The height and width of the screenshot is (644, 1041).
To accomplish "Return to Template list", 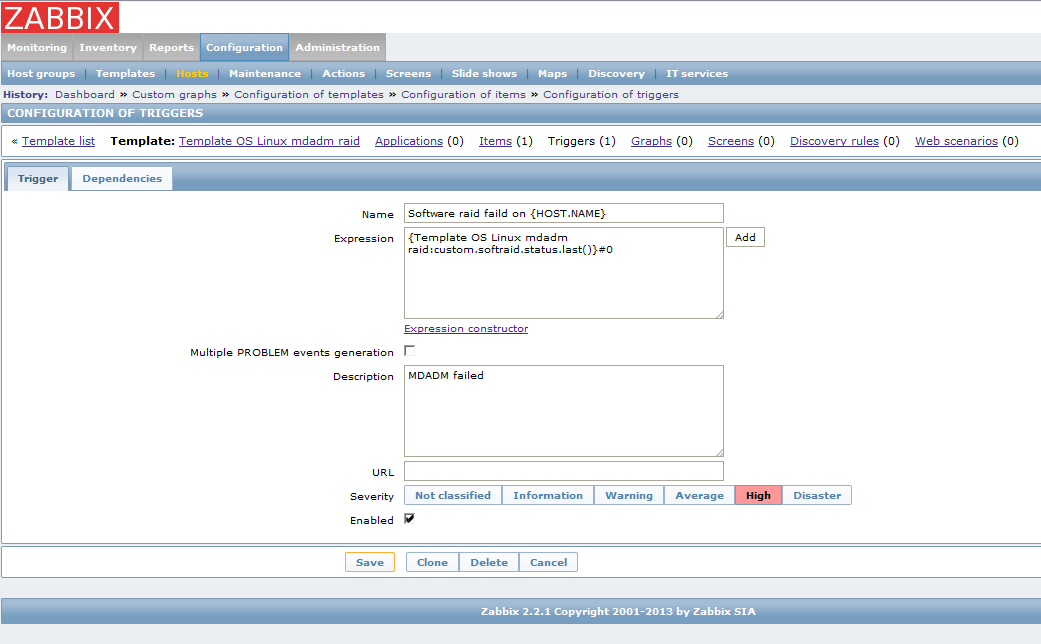I will coord(58,141).
